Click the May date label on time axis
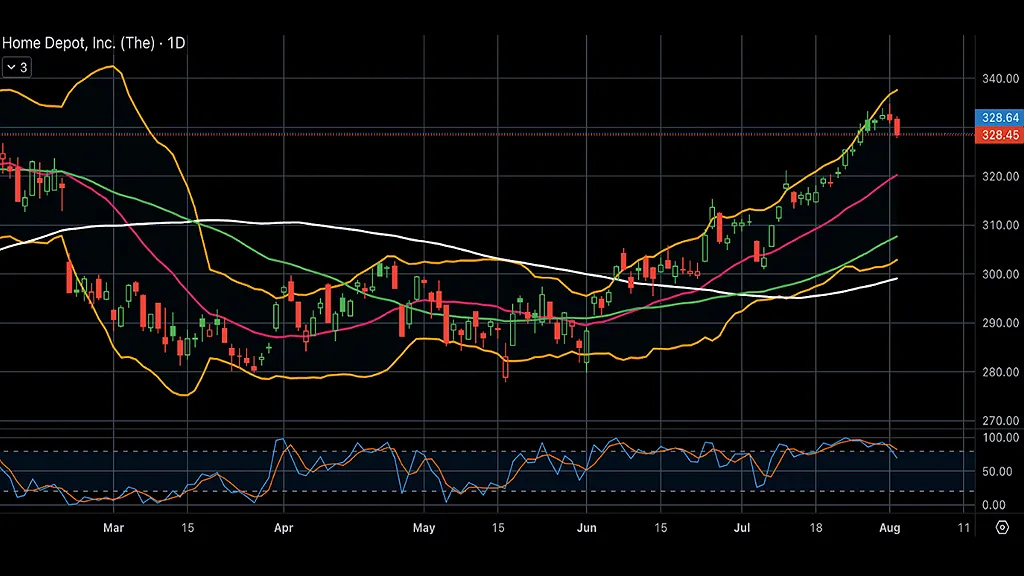 pos(424,528)
